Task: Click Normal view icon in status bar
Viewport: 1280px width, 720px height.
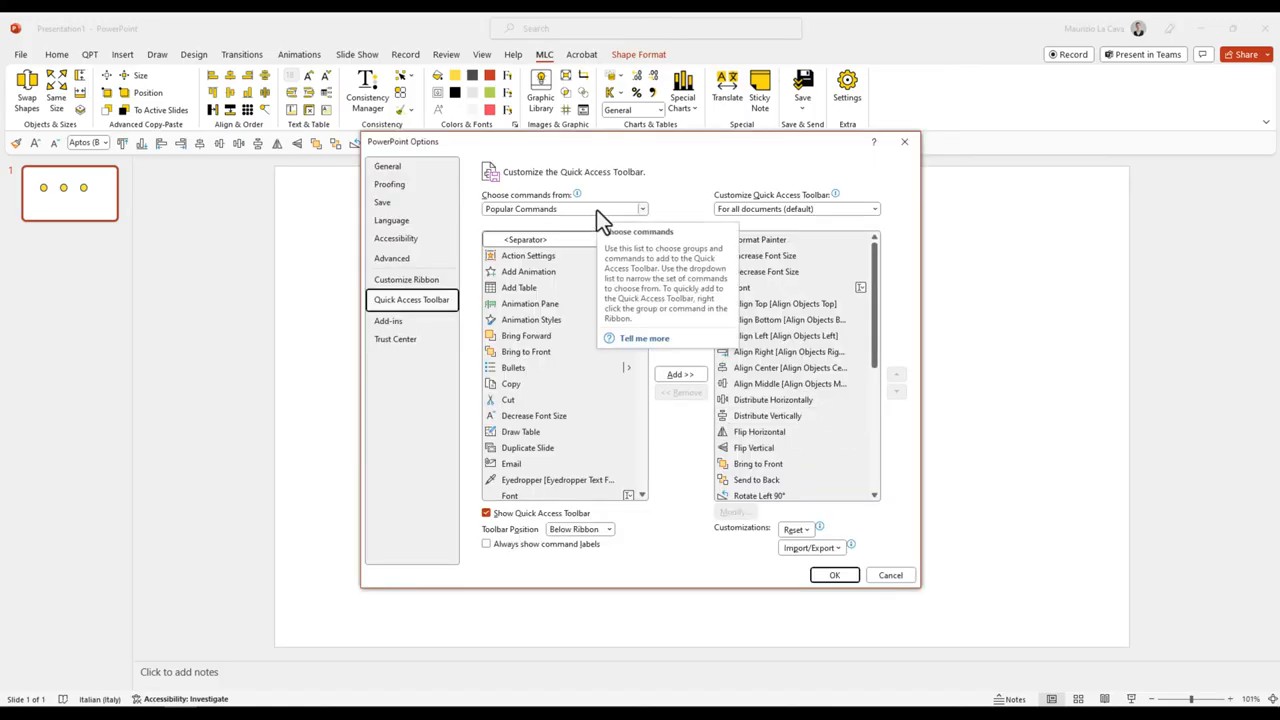Action: 1051,699
